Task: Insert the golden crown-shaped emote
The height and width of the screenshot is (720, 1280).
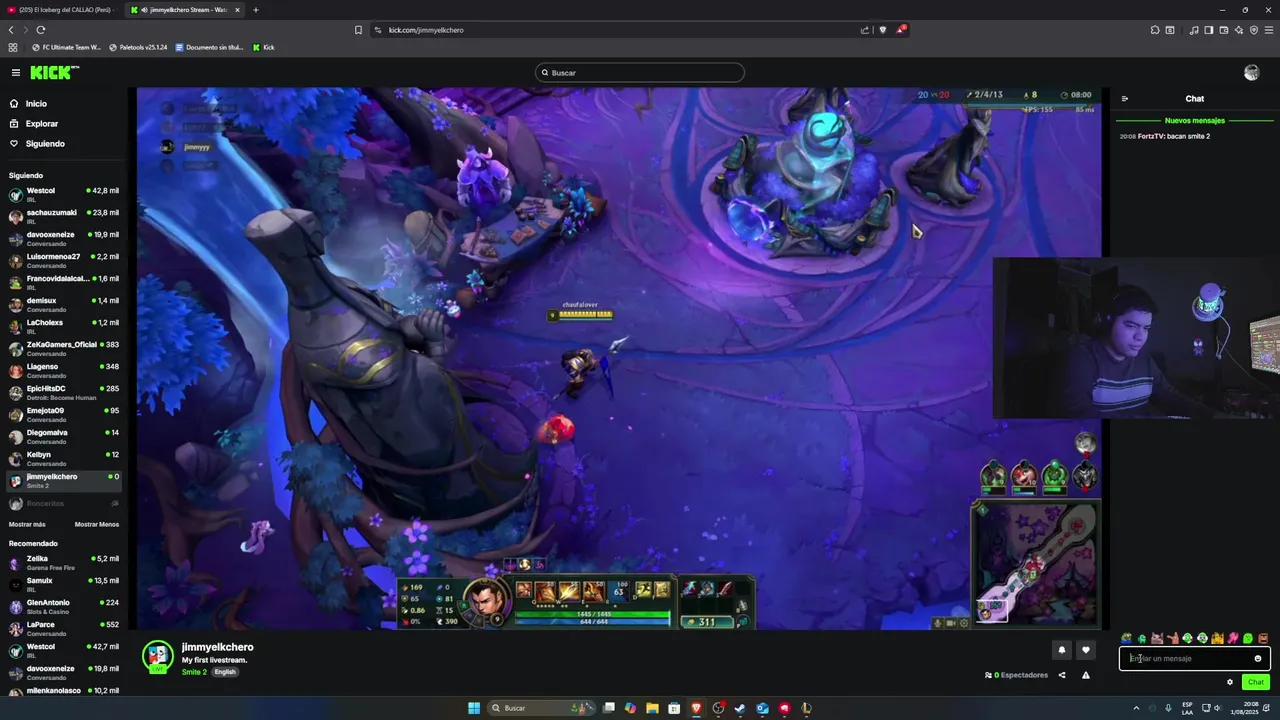Action: (x=1218, y=638)
